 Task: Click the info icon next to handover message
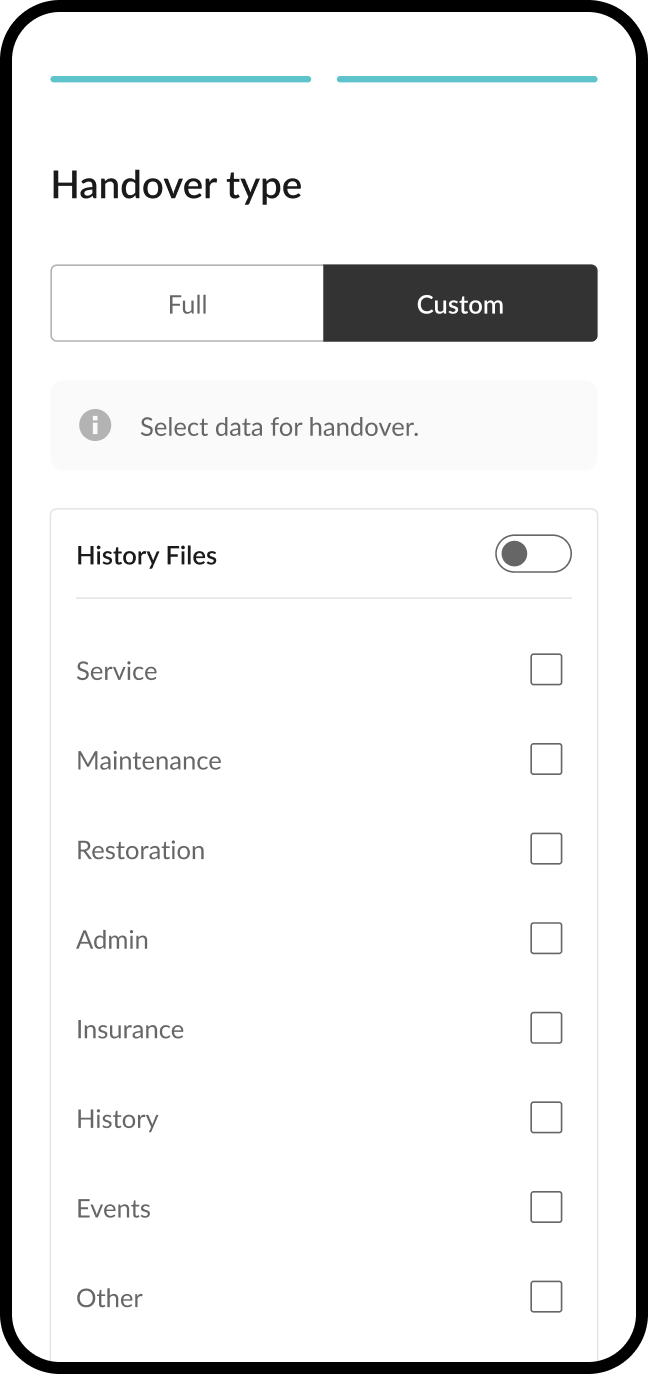click(x=94, y=425)
